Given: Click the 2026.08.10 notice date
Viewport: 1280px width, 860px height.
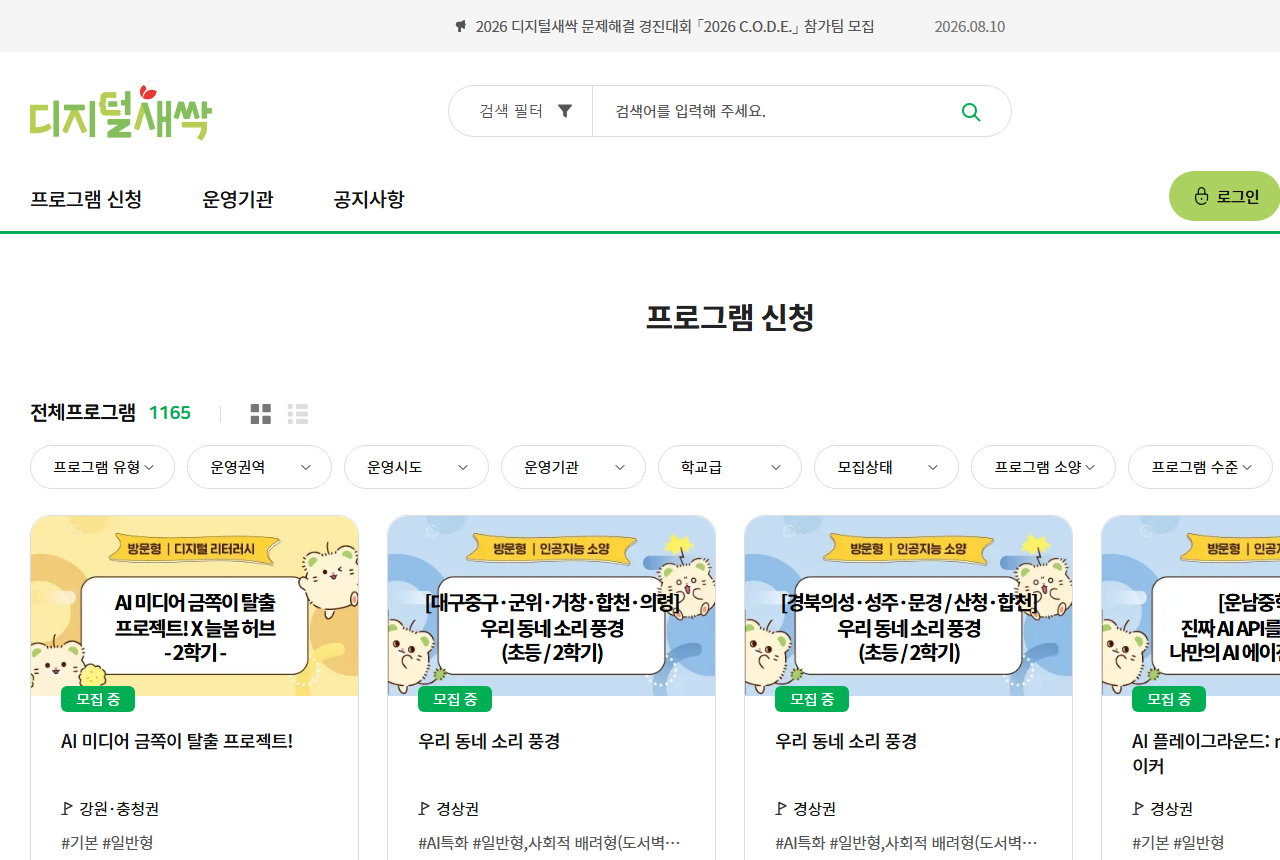Looking at the screenshot, I should [x=970, y=26].
